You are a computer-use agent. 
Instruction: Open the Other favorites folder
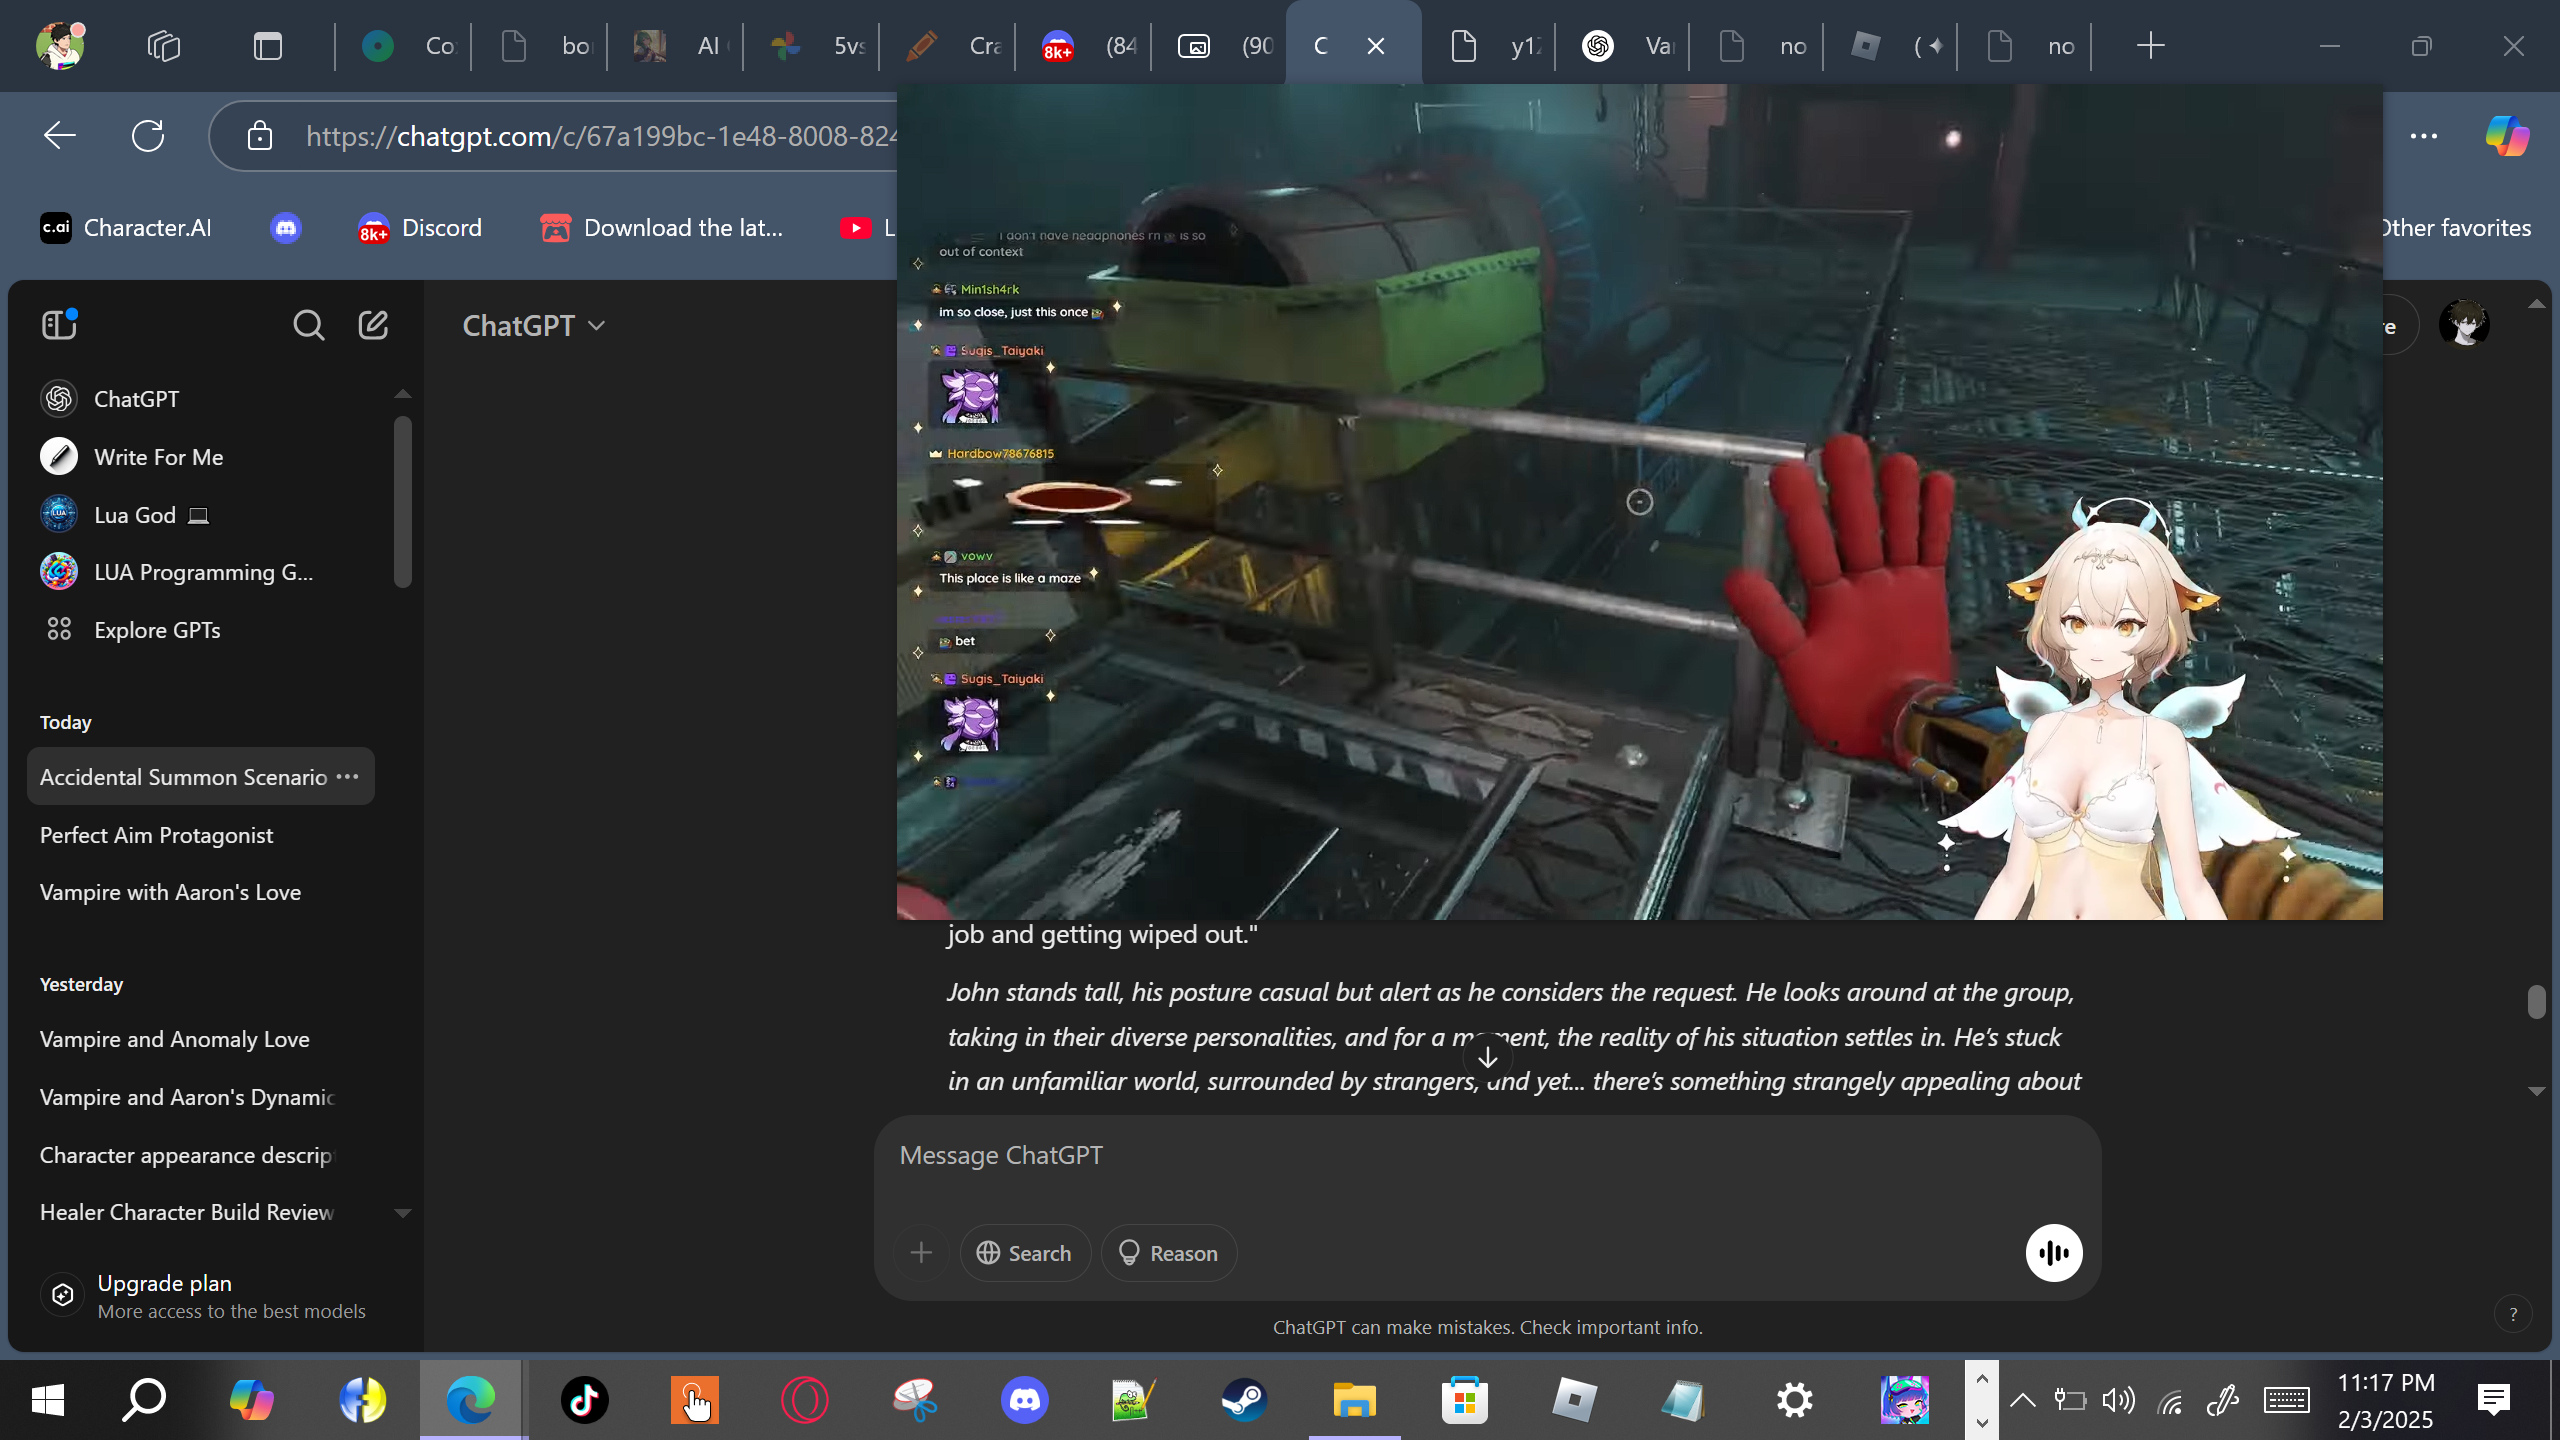(x=2456, y=228)
